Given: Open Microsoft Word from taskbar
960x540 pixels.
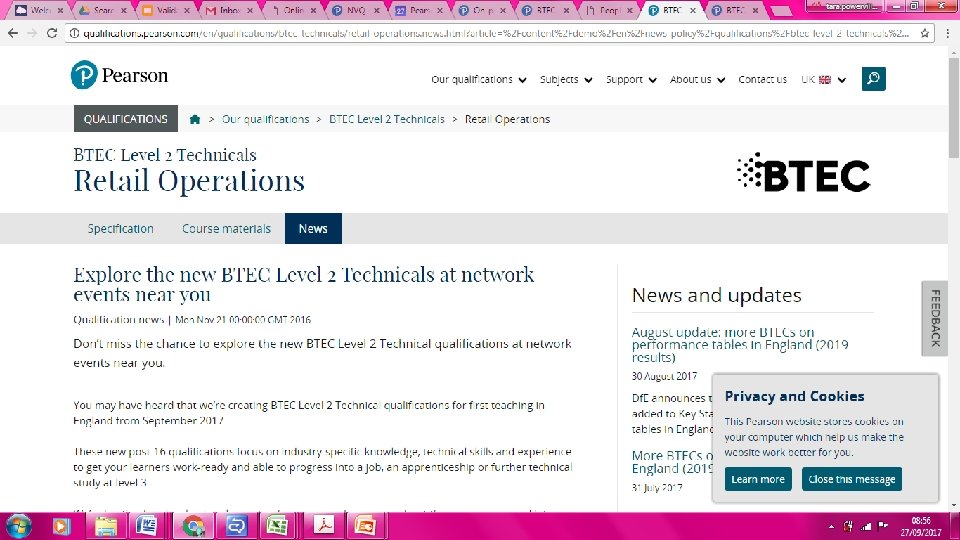Looking at the screenshot, I should pos(146,526).
